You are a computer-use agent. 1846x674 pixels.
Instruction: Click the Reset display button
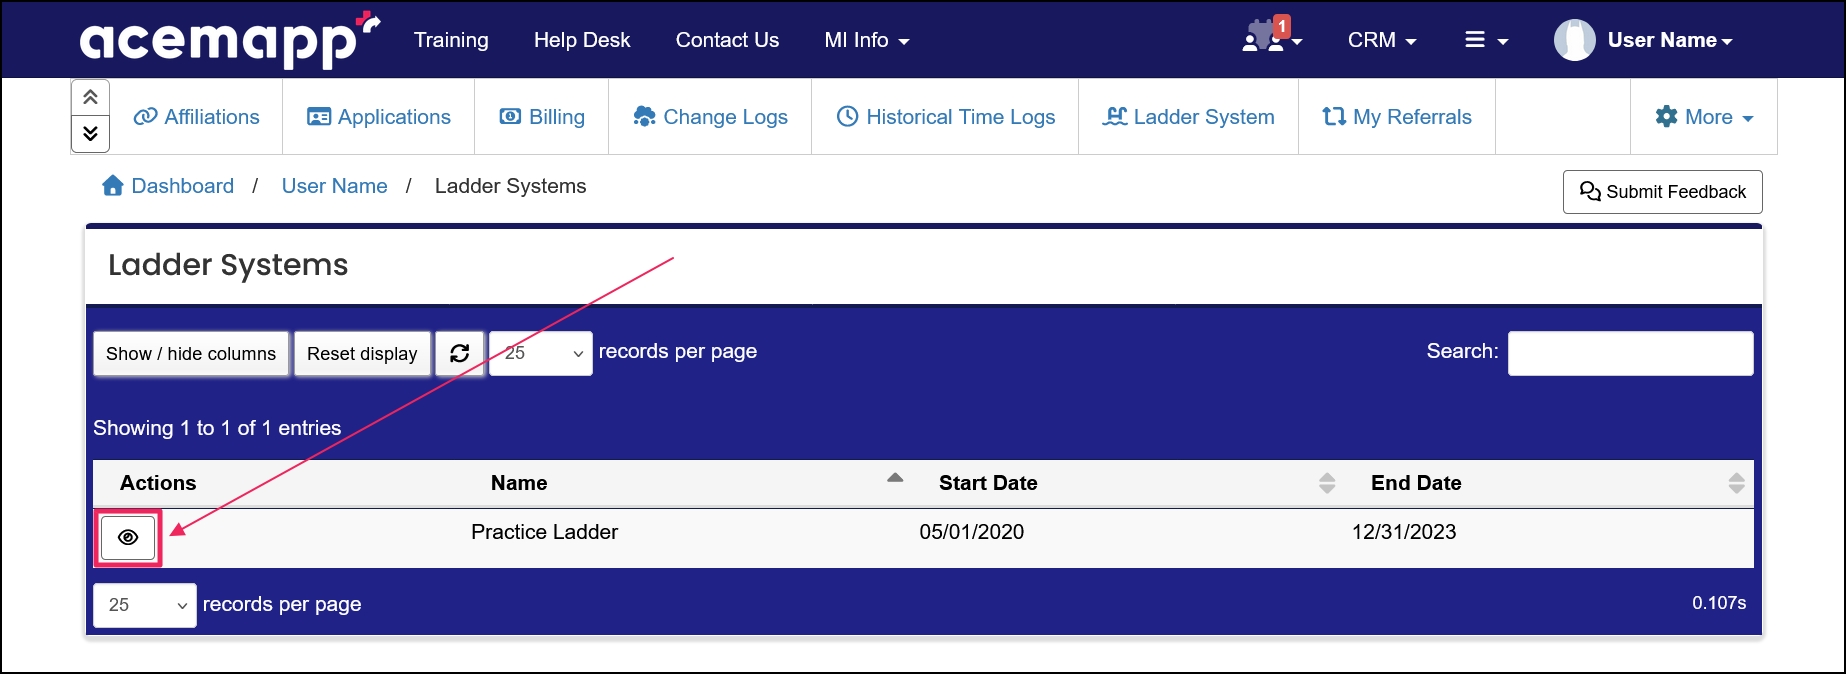tap(362, 353)
